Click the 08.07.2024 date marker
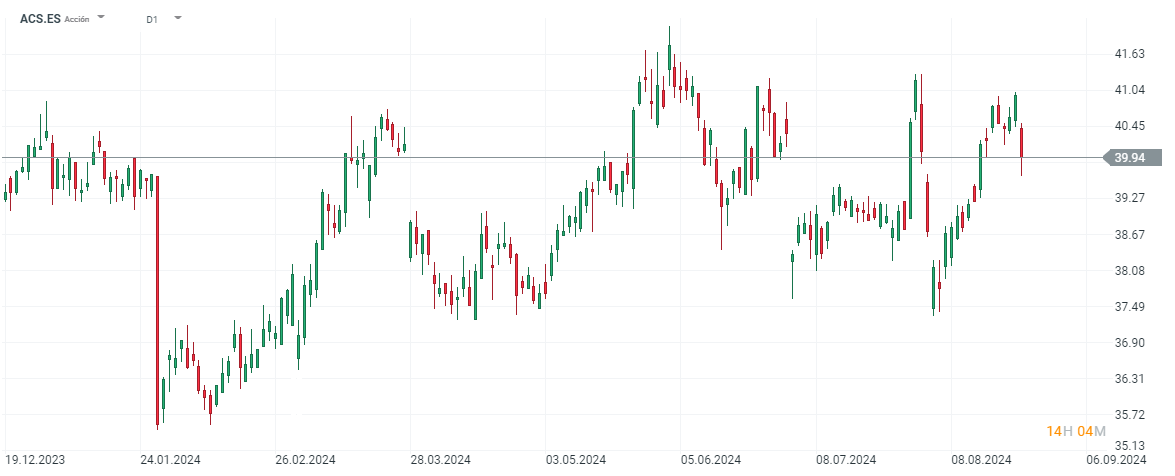Screen dimensions: 1175x476 pyautogui.click(x=846, y=460)
